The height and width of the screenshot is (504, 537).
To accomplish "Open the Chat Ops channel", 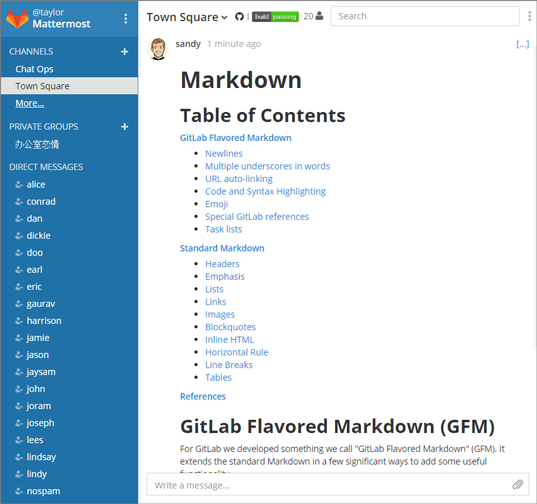I will tap(34, 69).
